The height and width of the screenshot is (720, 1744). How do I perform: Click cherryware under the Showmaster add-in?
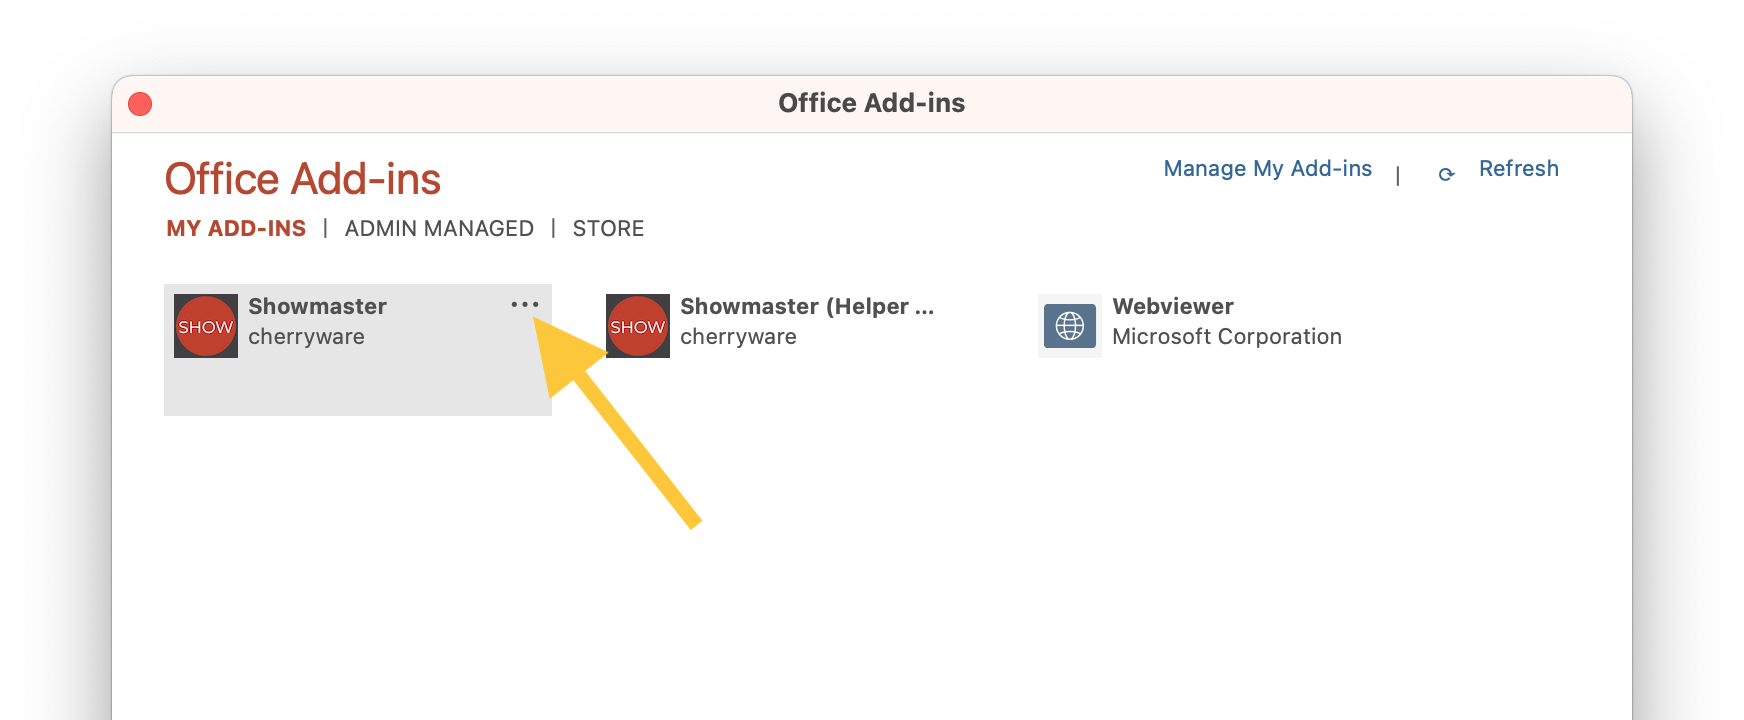point(306,337)
